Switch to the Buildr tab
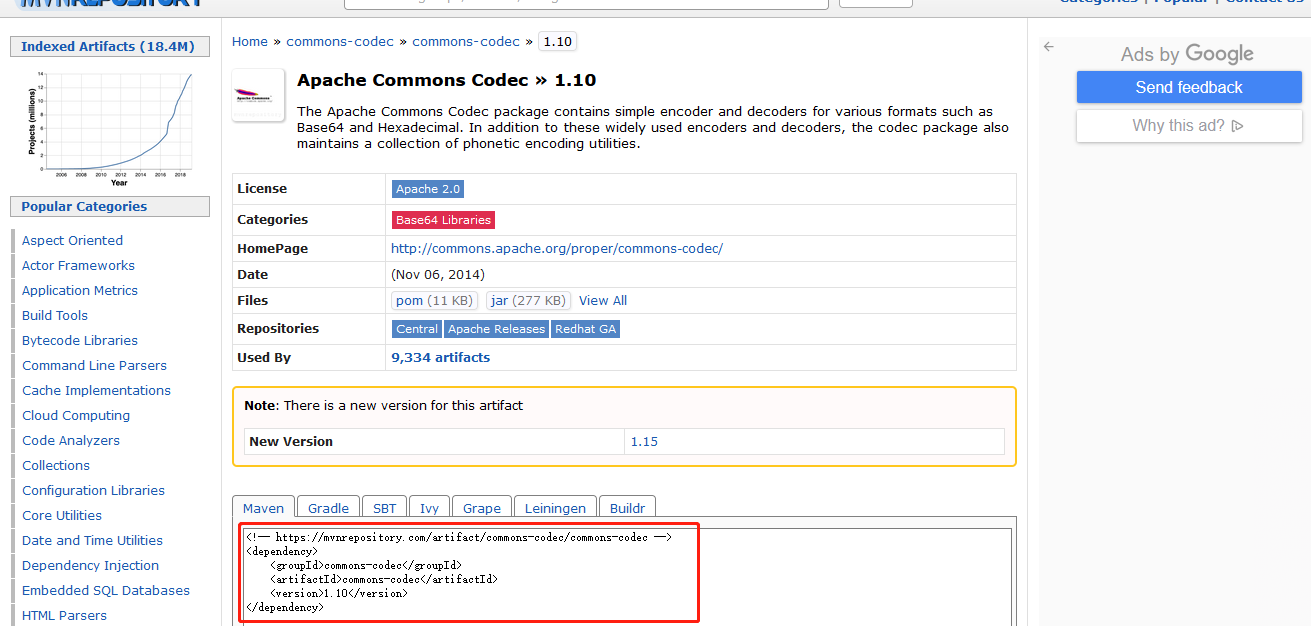Image resolution: width=1311 pixels, height=626 pixels. click(x=628, y=508)
